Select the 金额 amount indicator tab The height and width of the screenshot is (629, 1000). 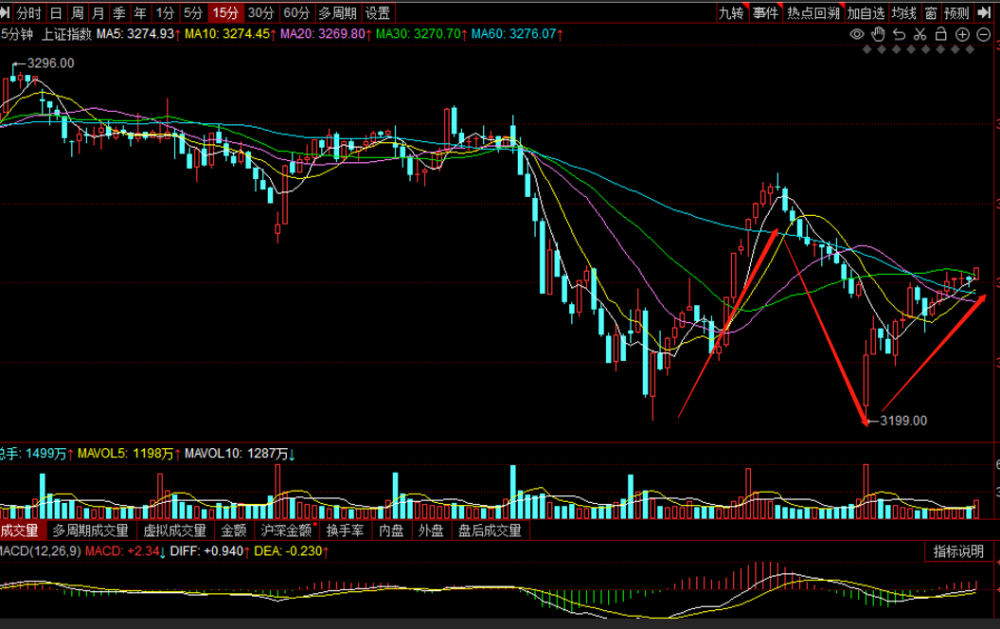pos(234,530)
